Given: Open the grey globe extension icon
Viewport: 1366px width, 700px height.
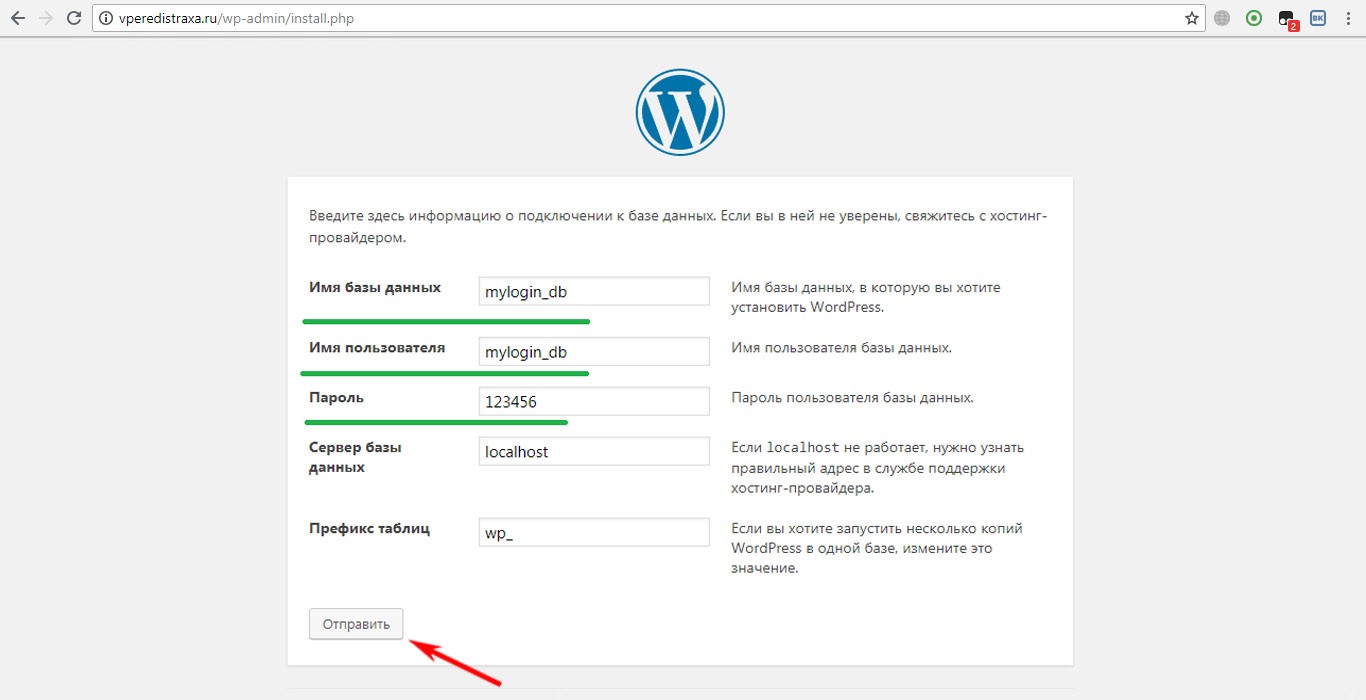Looking at the screenshot, I should pos(1222,18).
